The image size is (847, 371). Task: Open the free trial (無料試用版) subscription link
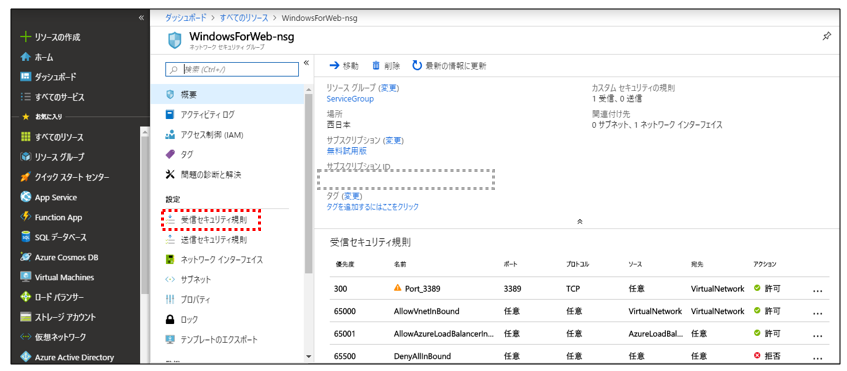click(347, 151)
